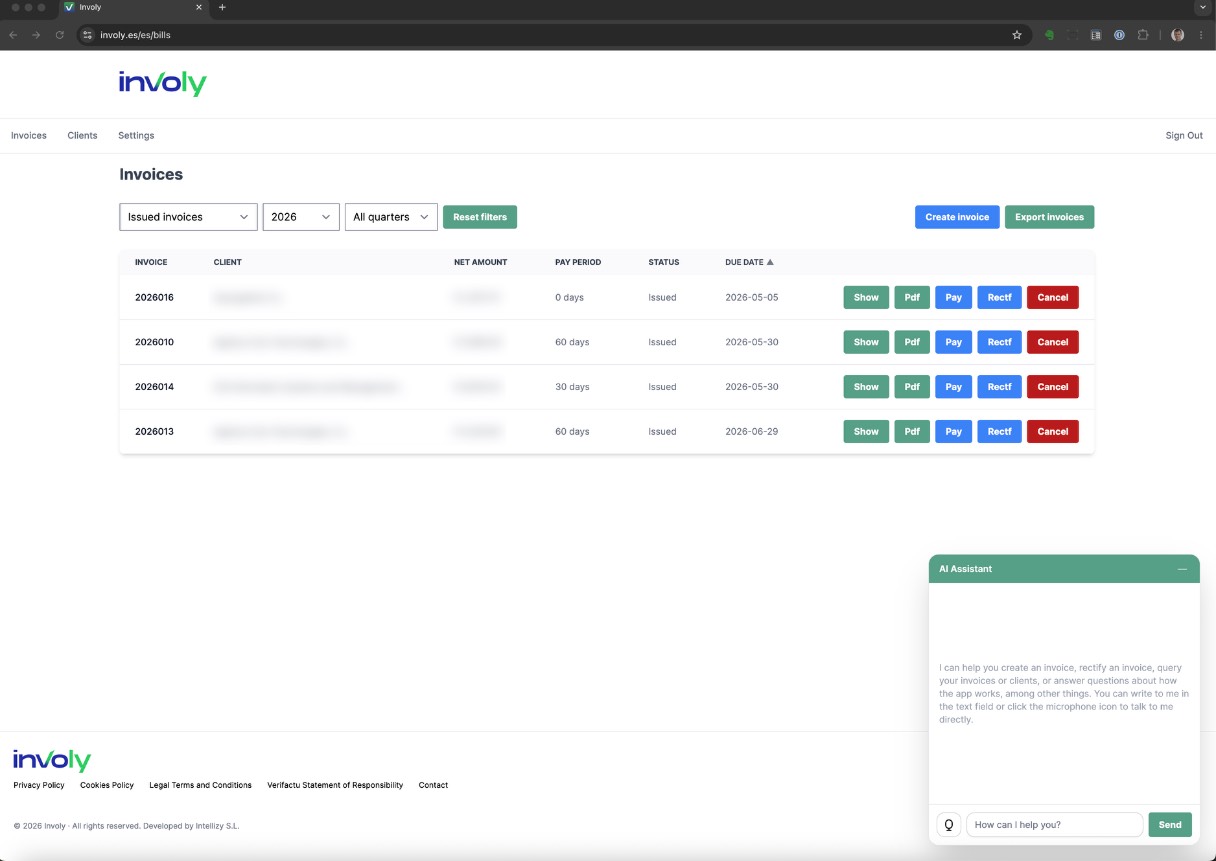Open the Invoices menu item

[x=29, y=135]
